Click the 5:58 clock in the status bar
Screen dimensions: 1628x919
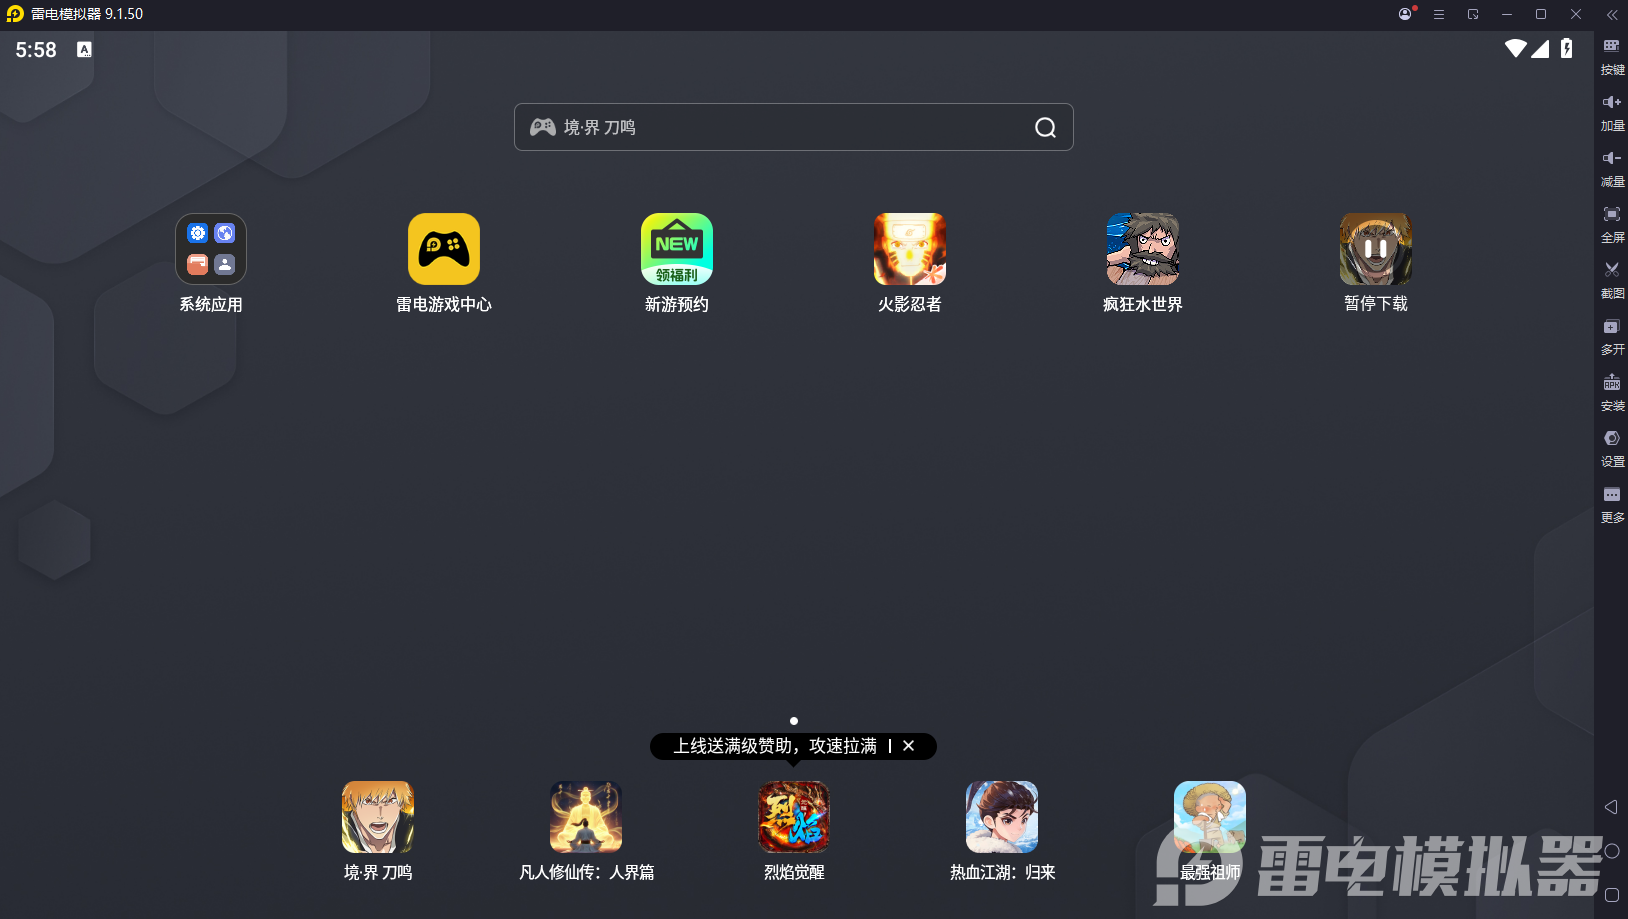click(x=36, y=50)
